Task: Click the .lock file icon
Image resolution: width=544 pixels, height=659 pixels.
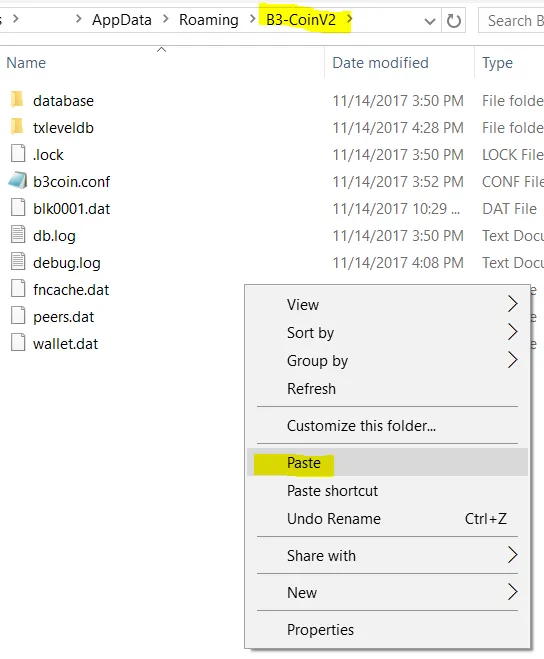Action: click(18, 154)
